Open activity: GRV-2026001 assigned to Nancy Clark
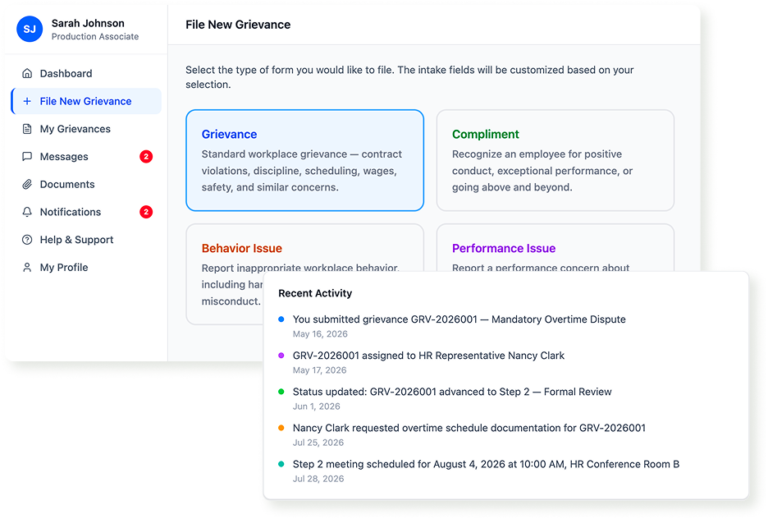The width and height of the screenshot is (768, 519). (429, 355)
